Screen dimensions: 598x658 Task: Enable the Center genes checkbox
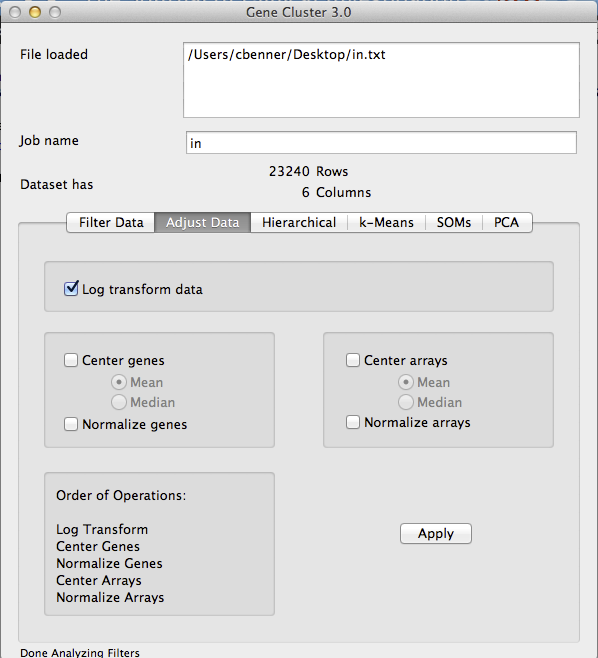pos(71,360)
